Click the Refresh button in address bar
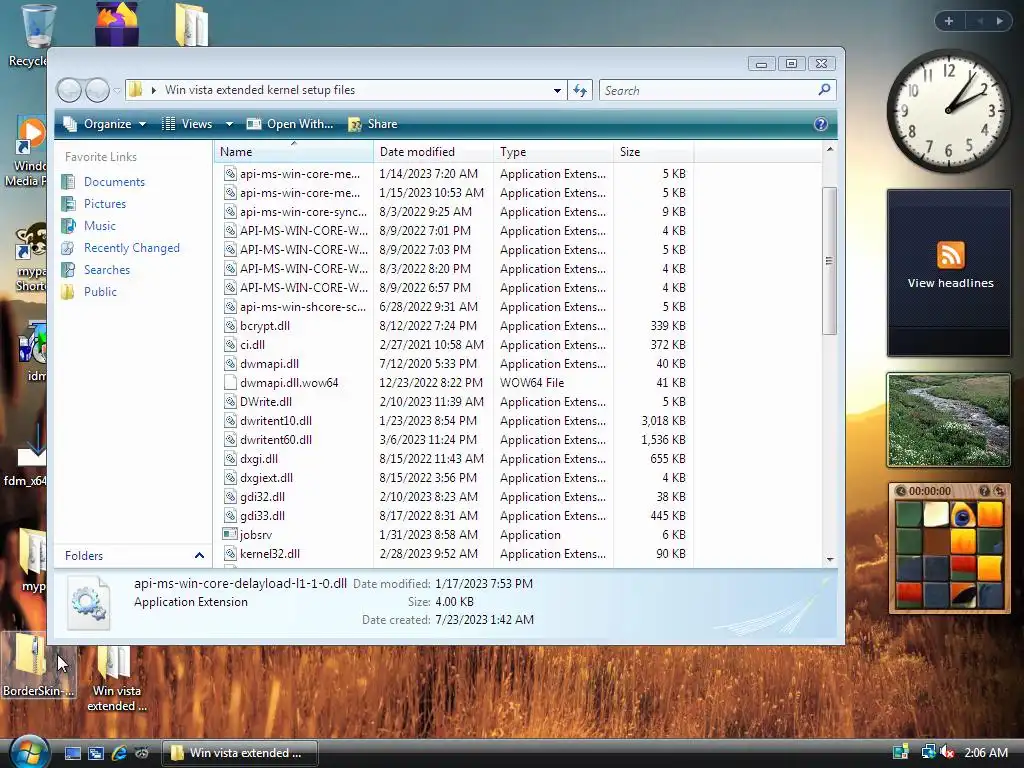Viewport: 1024px width, 768px height. pos(580,91)
